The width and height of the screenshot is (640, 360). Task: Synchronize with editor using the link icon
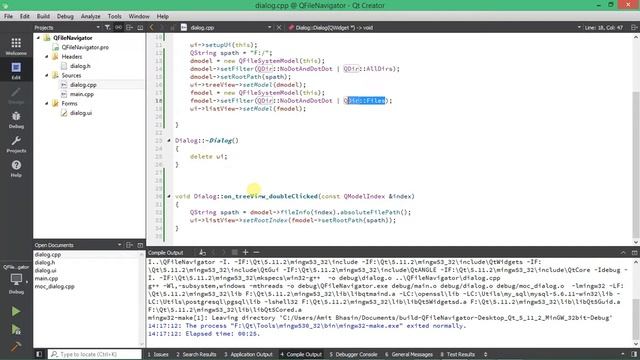(118, 27)
